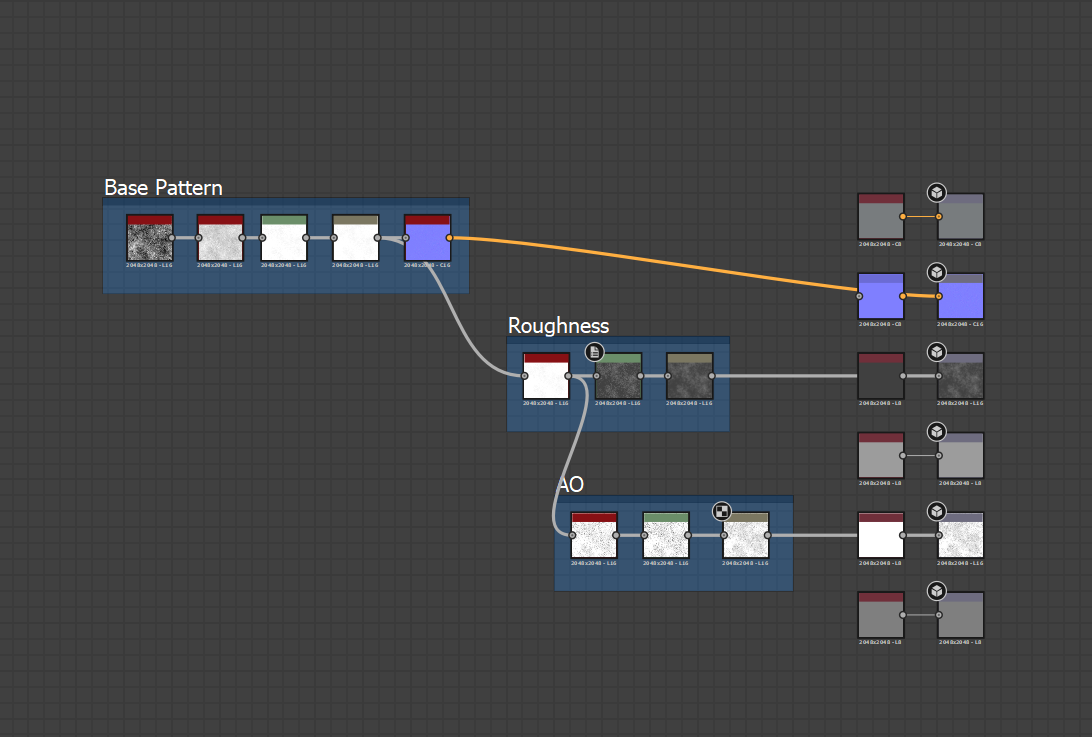The height and width of the screenshot is (737, 1092).
Task: Select the purple output node labeled C16
Action: click(x=960, y=296)
